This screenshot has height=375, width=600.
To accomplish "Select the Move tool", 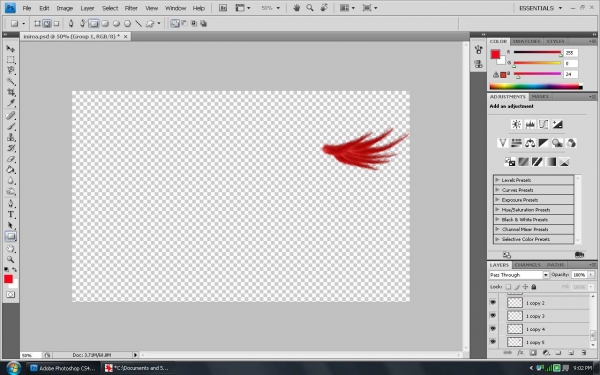I will point(11,49).
